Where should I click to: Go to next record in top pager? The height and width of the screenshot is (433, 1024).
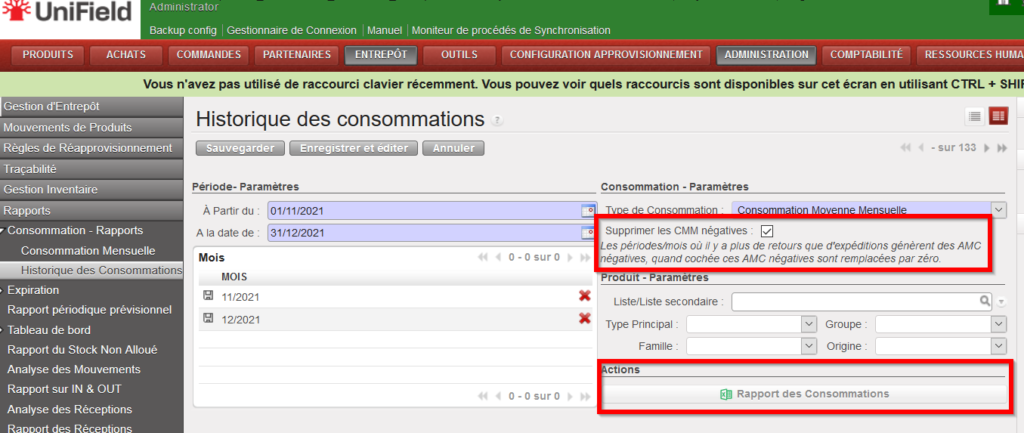click(x=987, y=148)
